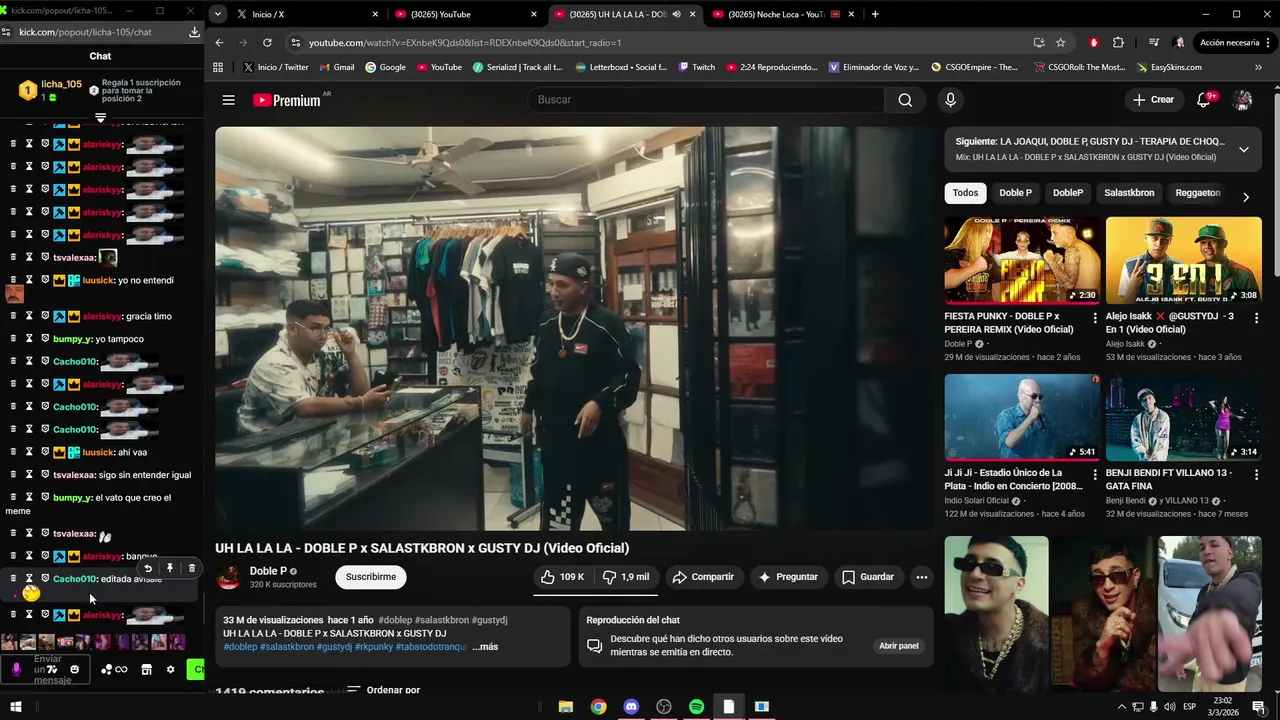Open the Kick chat shop icon
Image resolution: width=1280 pixels, height=720 pixels.
[x=146, y=670]
